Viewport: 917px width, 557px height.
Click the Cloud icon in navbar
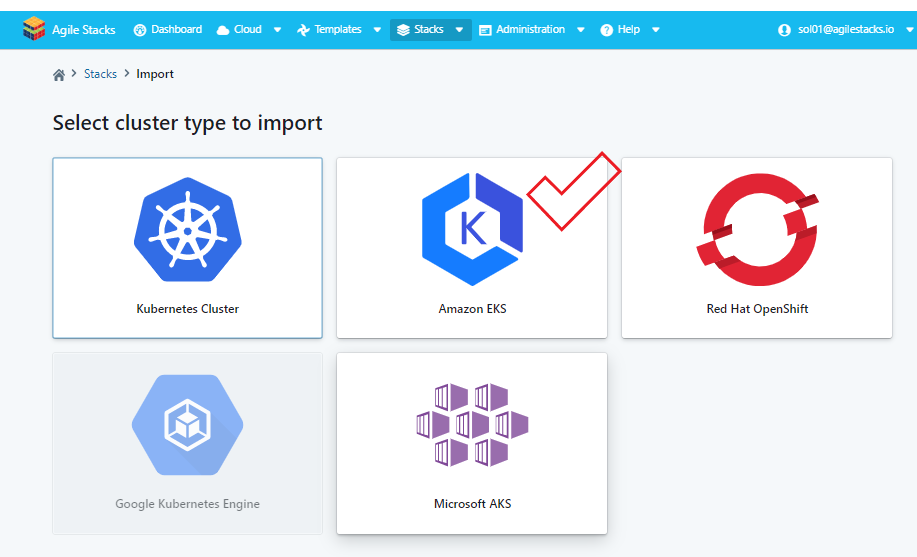(223, 30)
